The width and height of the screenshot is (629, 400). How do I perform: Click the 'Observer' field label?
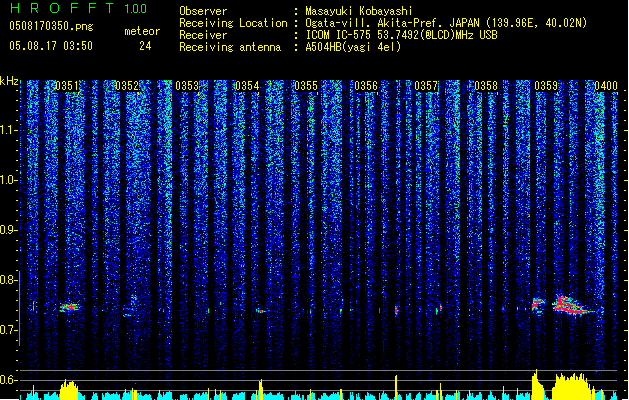coord(203,11)
